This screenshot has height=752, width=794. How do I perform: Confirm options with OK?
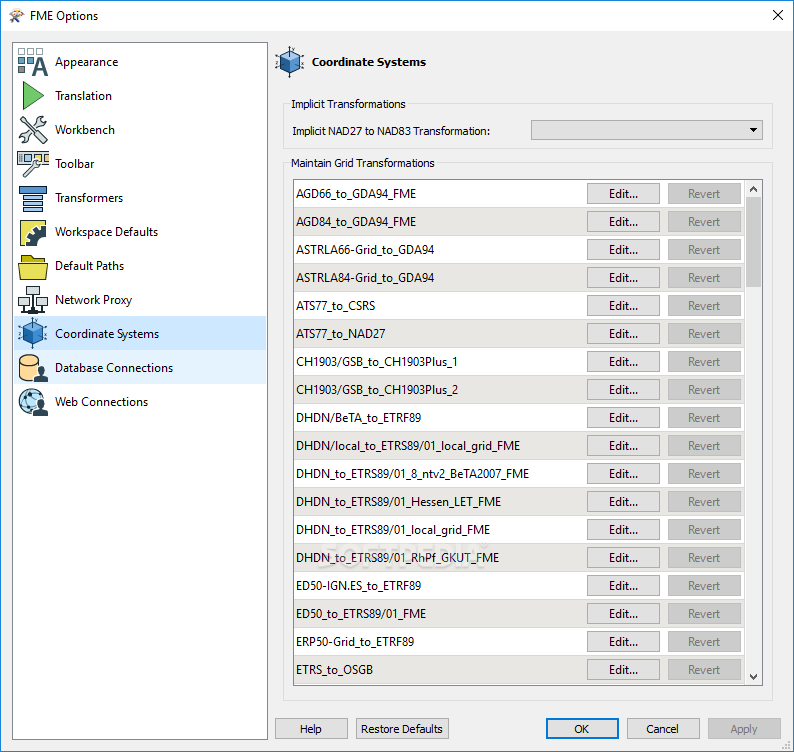[x=582, y=729]
